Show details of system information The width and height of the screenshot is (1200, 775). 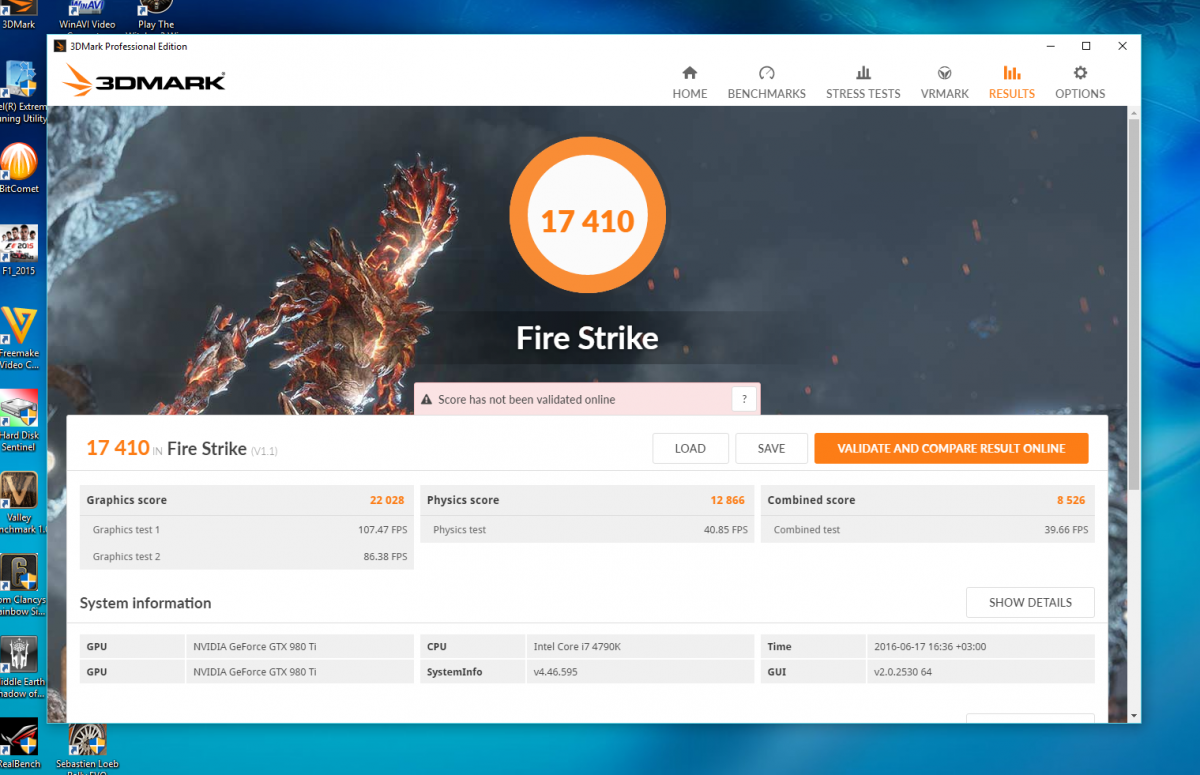1030,602
